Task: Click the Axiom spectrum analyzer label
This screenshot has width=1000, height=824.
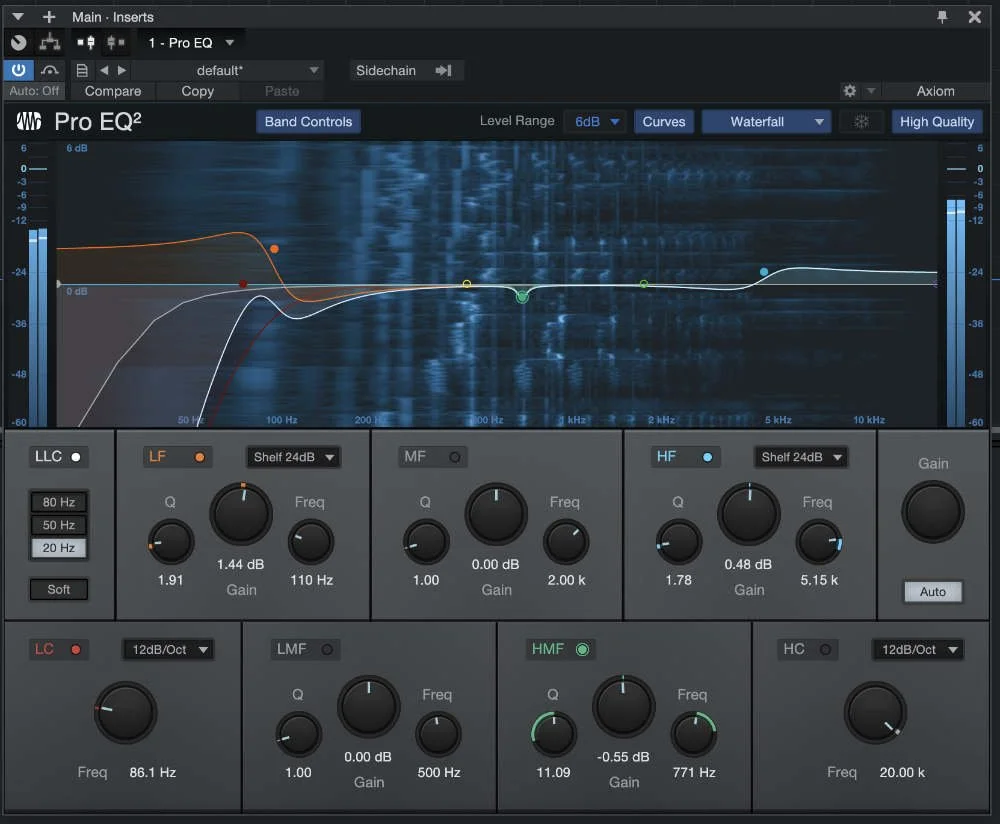Action: [936, 90]
